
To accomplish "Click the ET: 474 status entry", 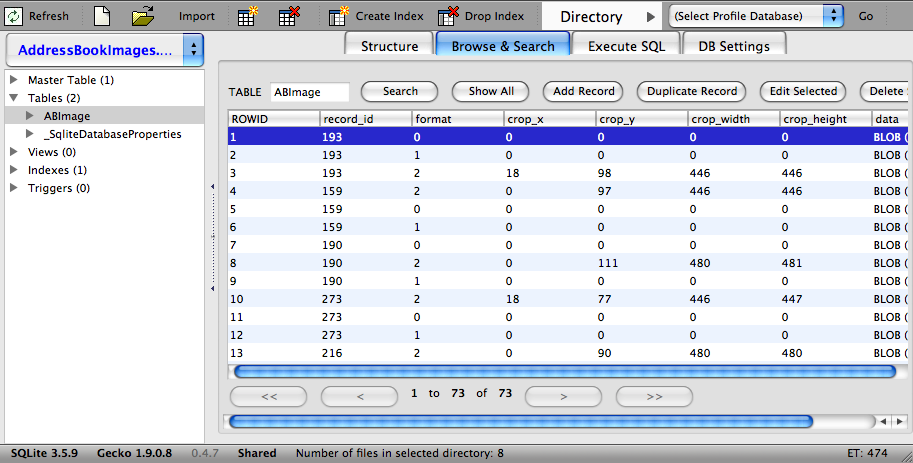I will point(867,453).
